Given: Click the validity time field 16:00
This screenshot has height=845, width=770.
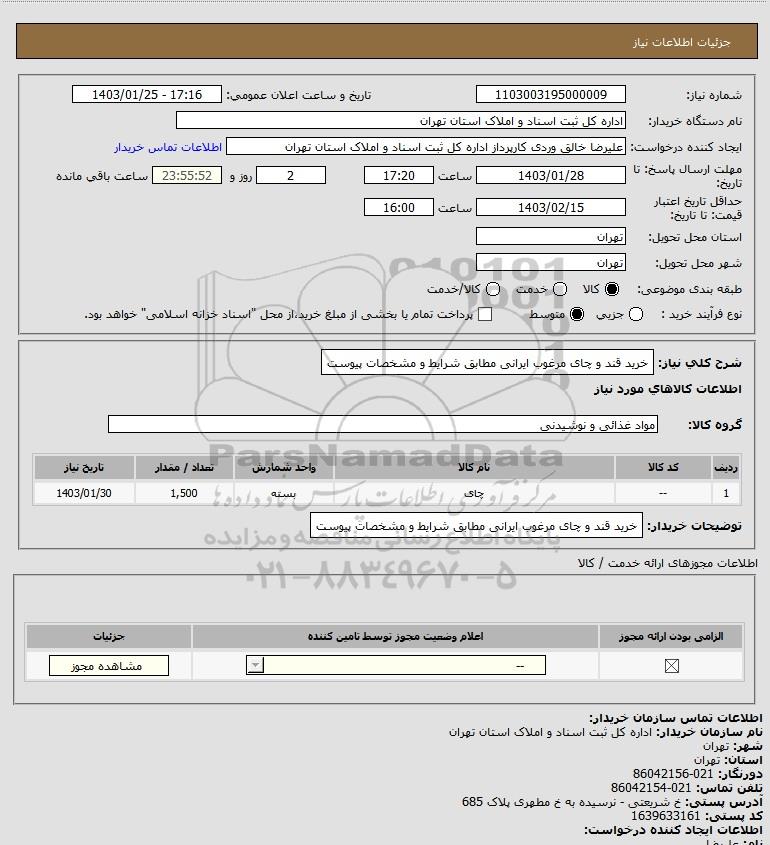Looking at the screenshot, I should click(x=399, y=207).
